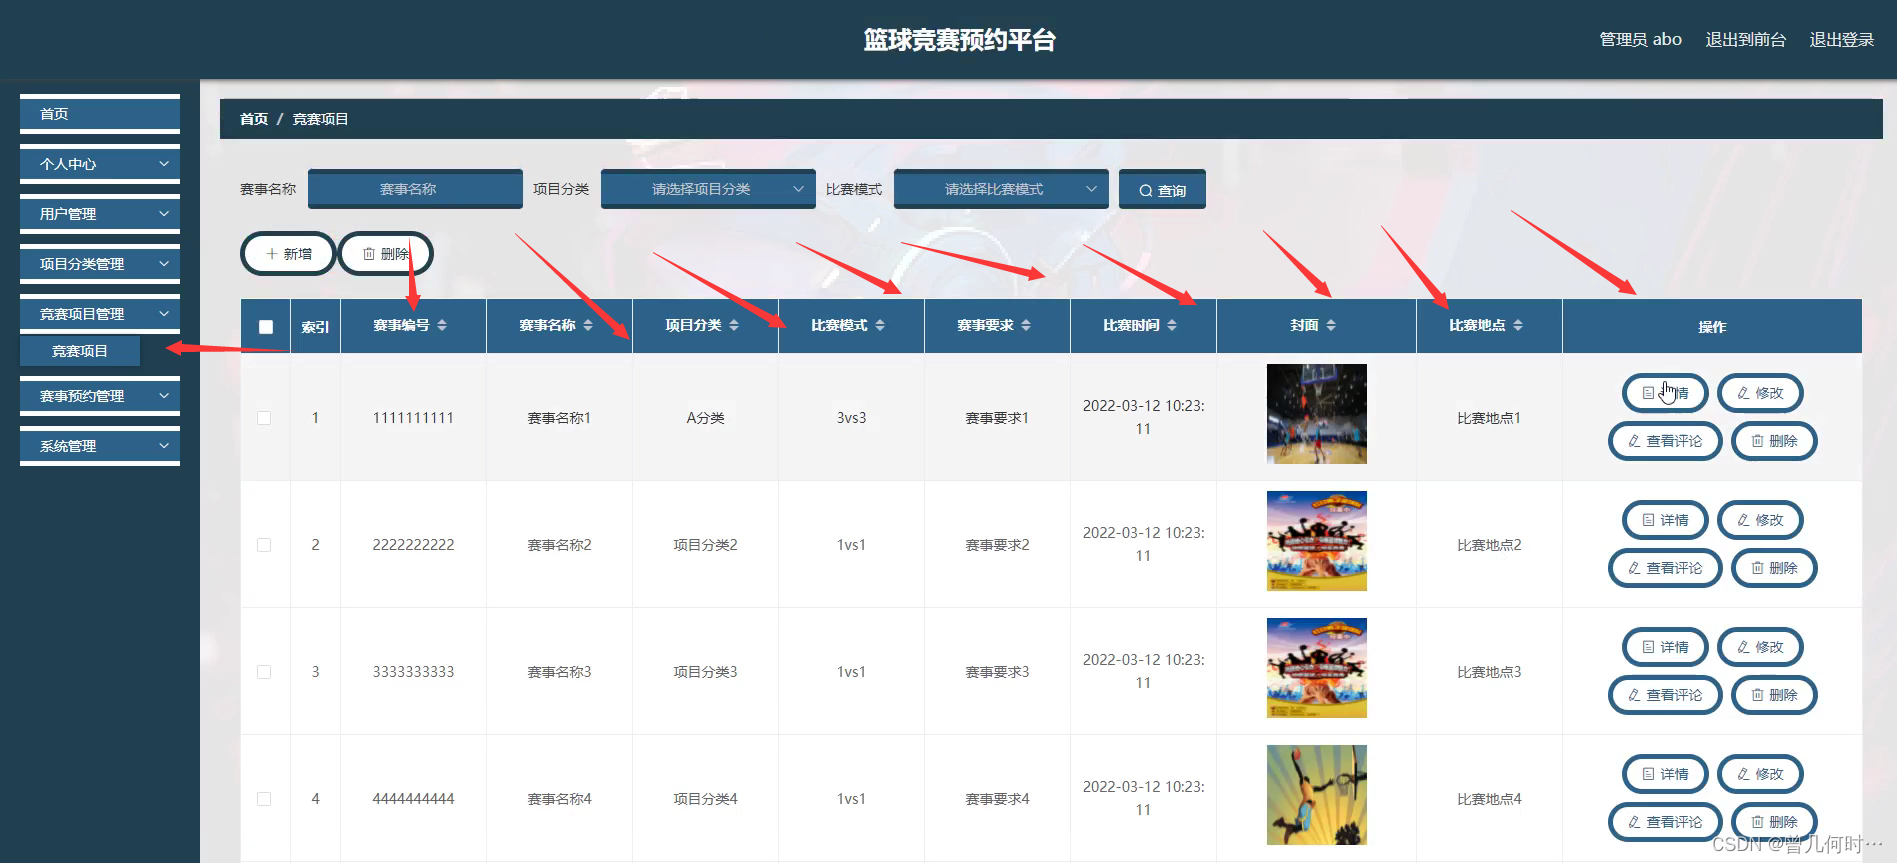The width and height of the screenshot is (1897, 863).
Task: Open 修改 for row 赛事名称1
Action: point(1760,393)
